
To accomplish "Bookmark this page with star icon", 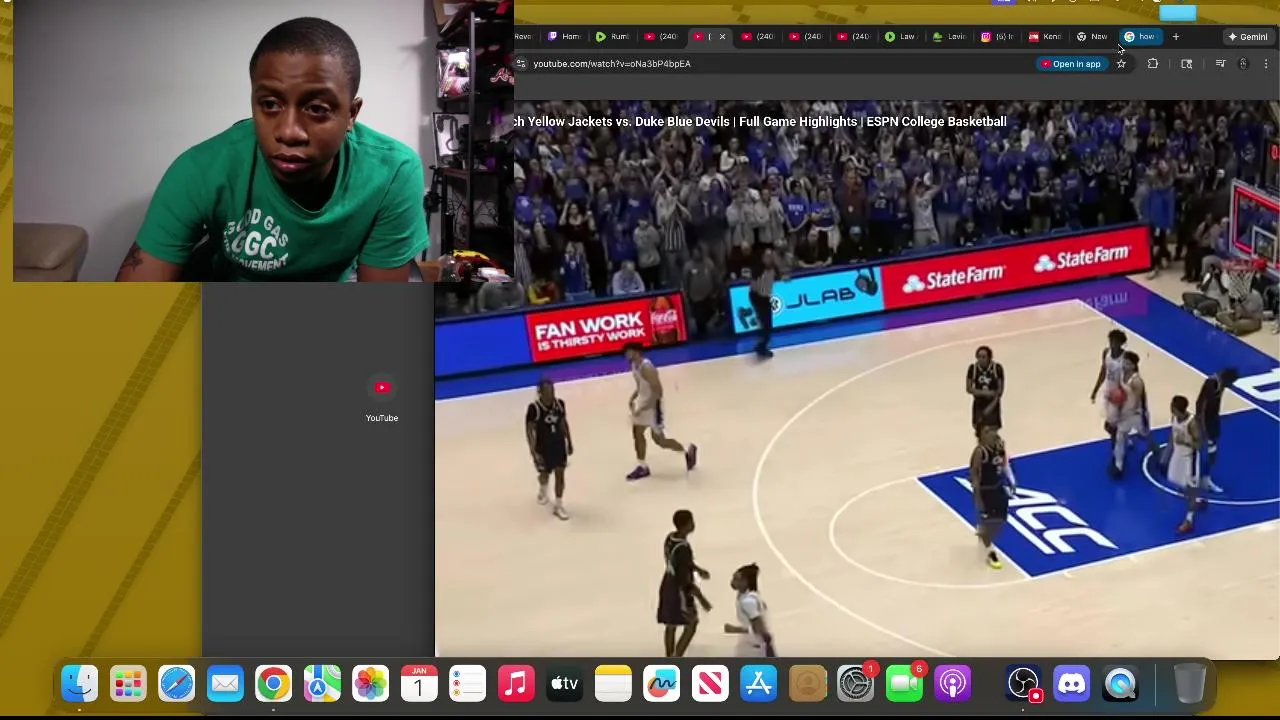I will pyautogui.click(x=1121, y=64).
